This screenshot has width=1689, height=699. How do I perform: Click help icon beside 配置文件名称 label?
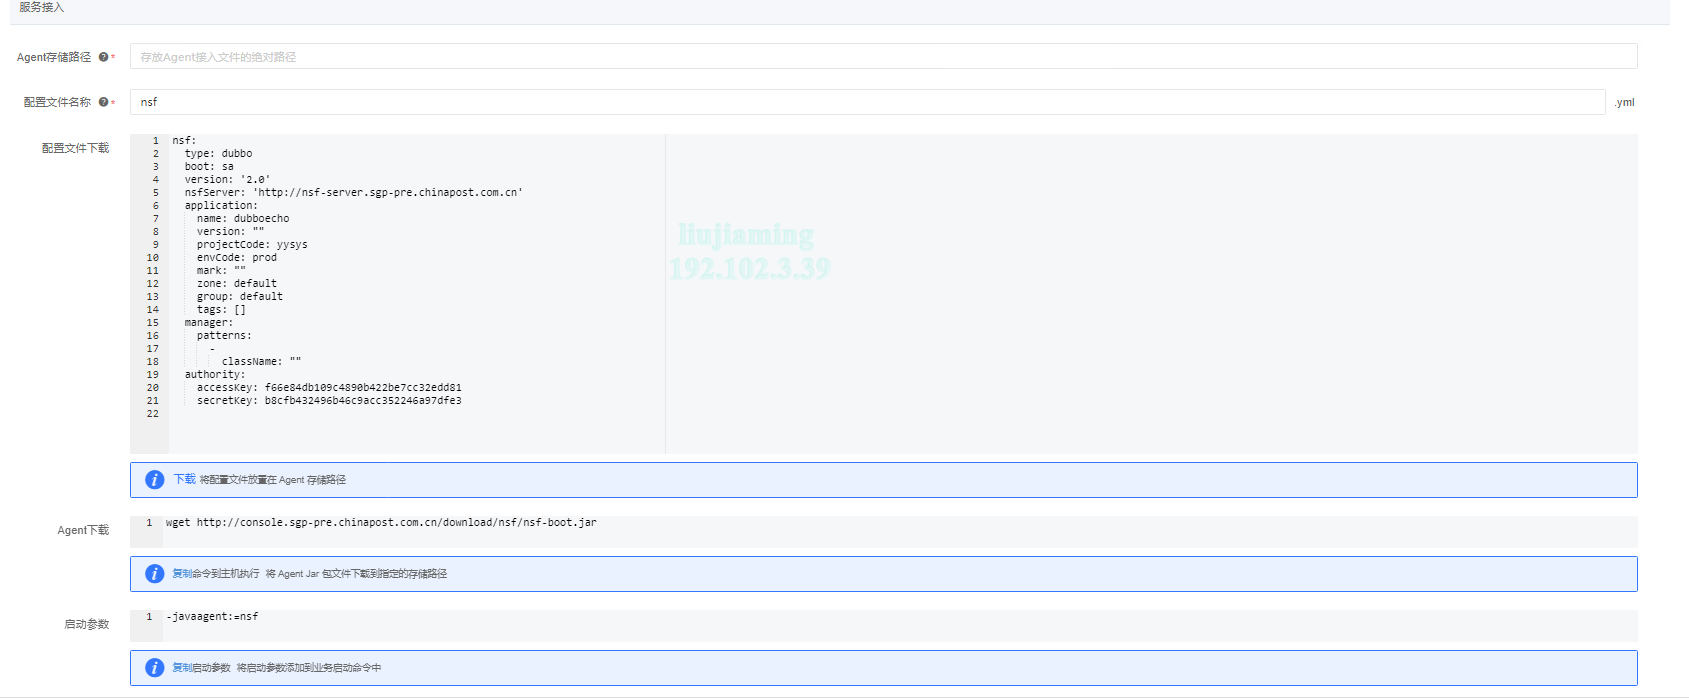(103, 102)
